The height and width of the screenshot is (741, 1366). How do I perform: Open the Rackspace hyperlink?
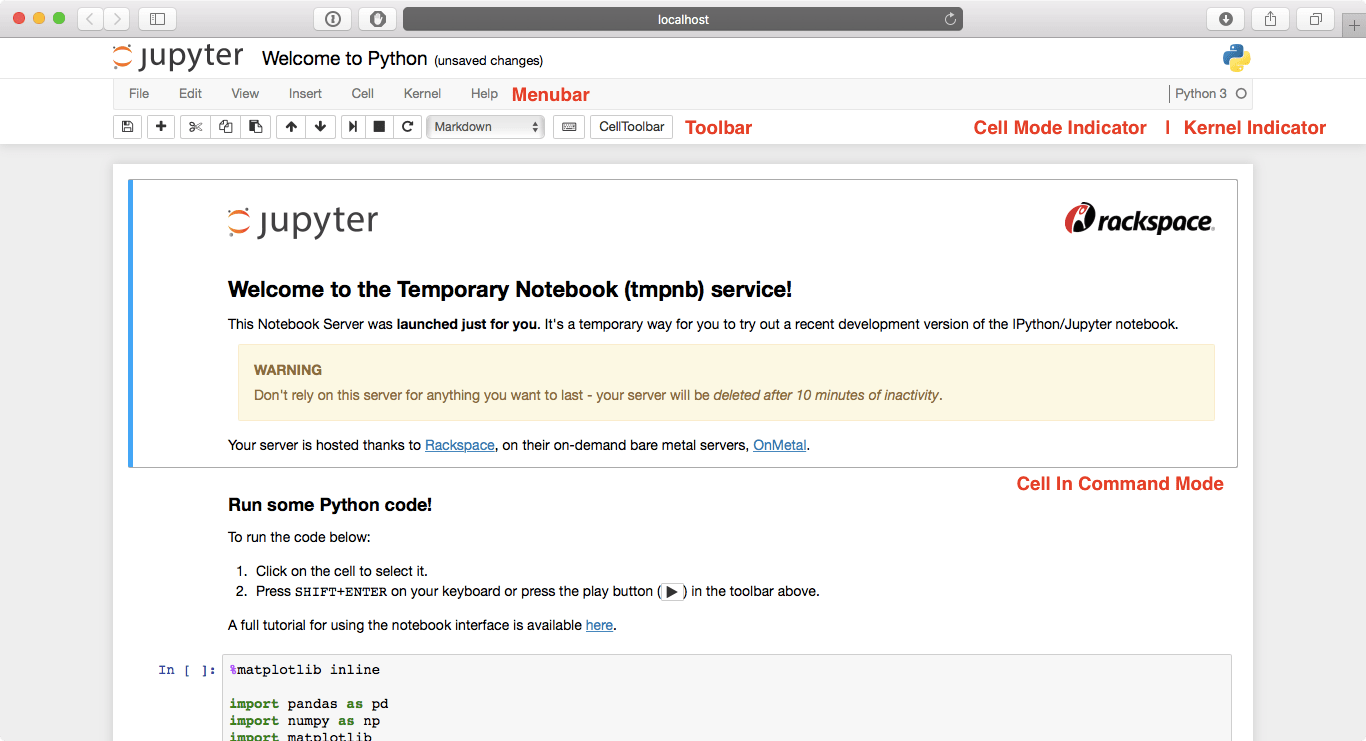click(459, 445)
